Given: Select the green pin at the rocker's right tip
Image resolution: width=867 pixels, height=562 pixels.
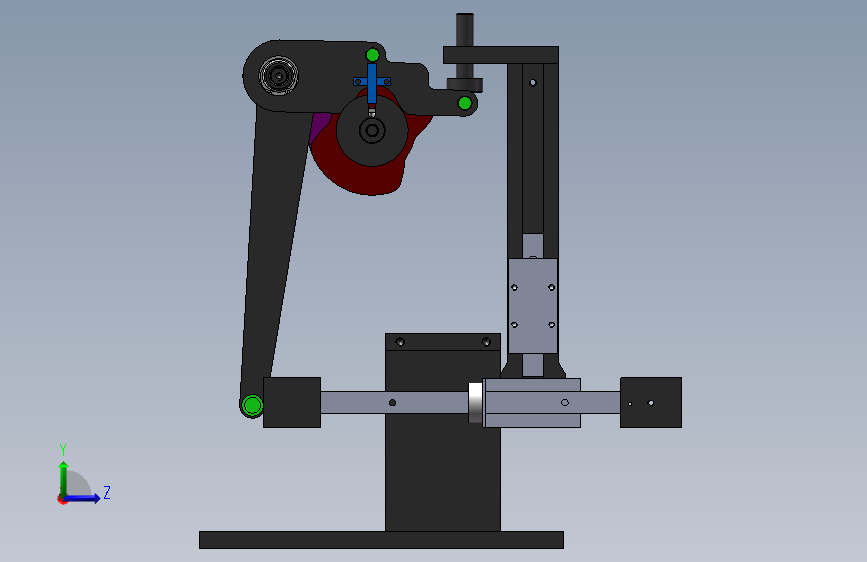Looking at the screenshot, I should tap(465, 103).
